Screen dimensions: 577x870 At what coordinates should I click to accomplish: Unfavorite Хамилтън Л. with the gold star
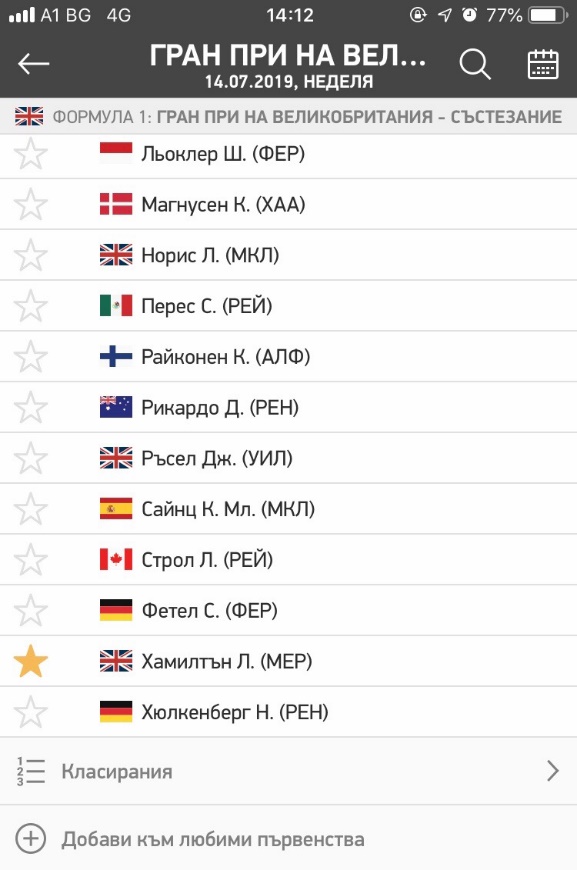click(x=31, y=661)
